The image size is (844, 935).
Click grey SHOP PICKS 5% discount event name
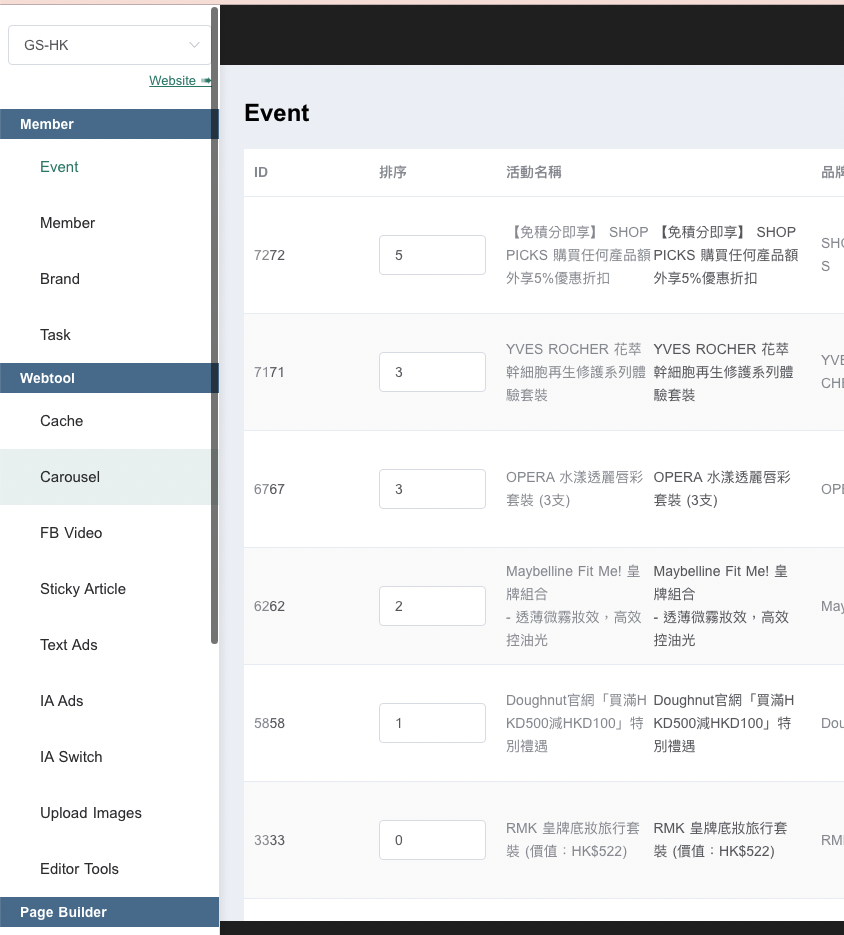coord(577,255)
